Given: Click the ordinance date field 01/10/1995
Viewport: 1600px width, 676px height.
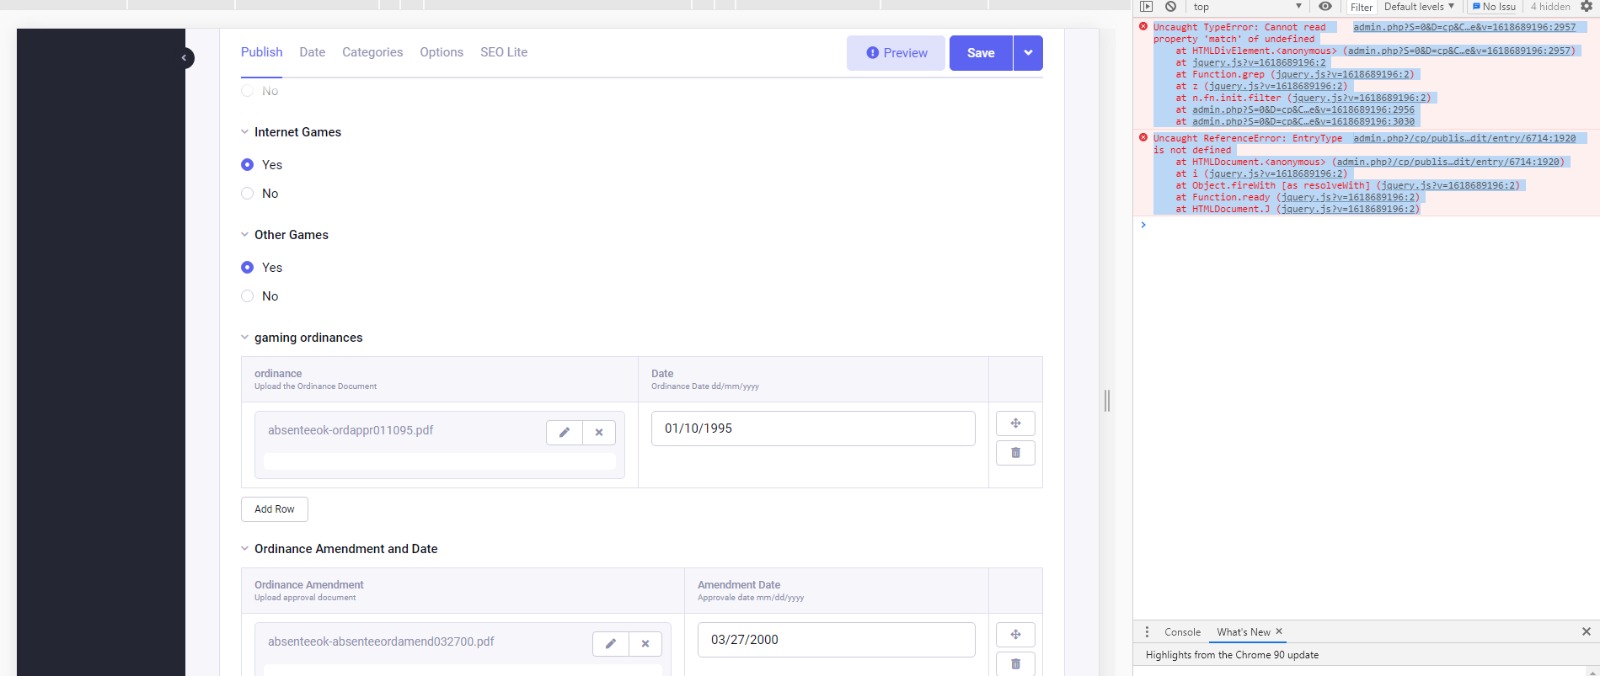Looking at the screenshot, I should (812, 429).
